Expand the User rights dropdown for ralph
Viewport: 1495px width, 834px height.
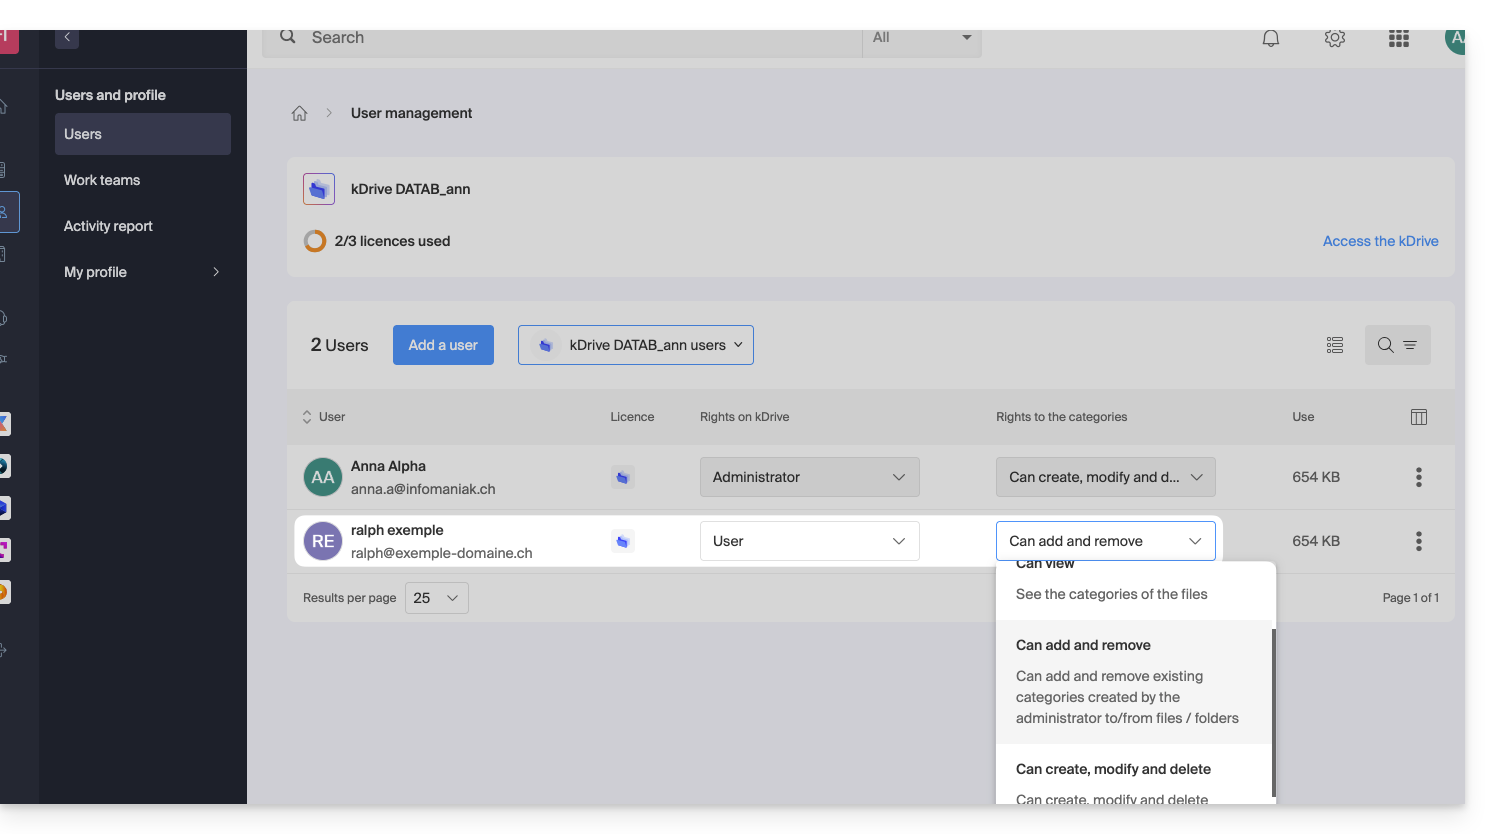(809, 541)
